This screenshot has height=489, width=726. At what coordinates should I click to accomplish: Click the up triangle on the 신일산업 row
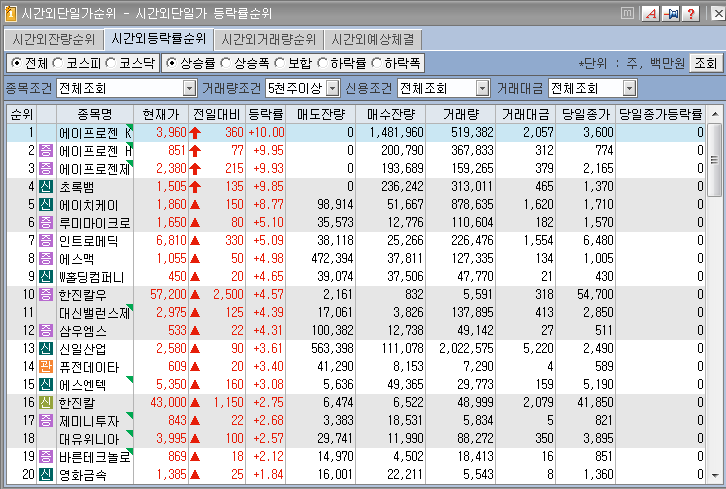point(195,349)
